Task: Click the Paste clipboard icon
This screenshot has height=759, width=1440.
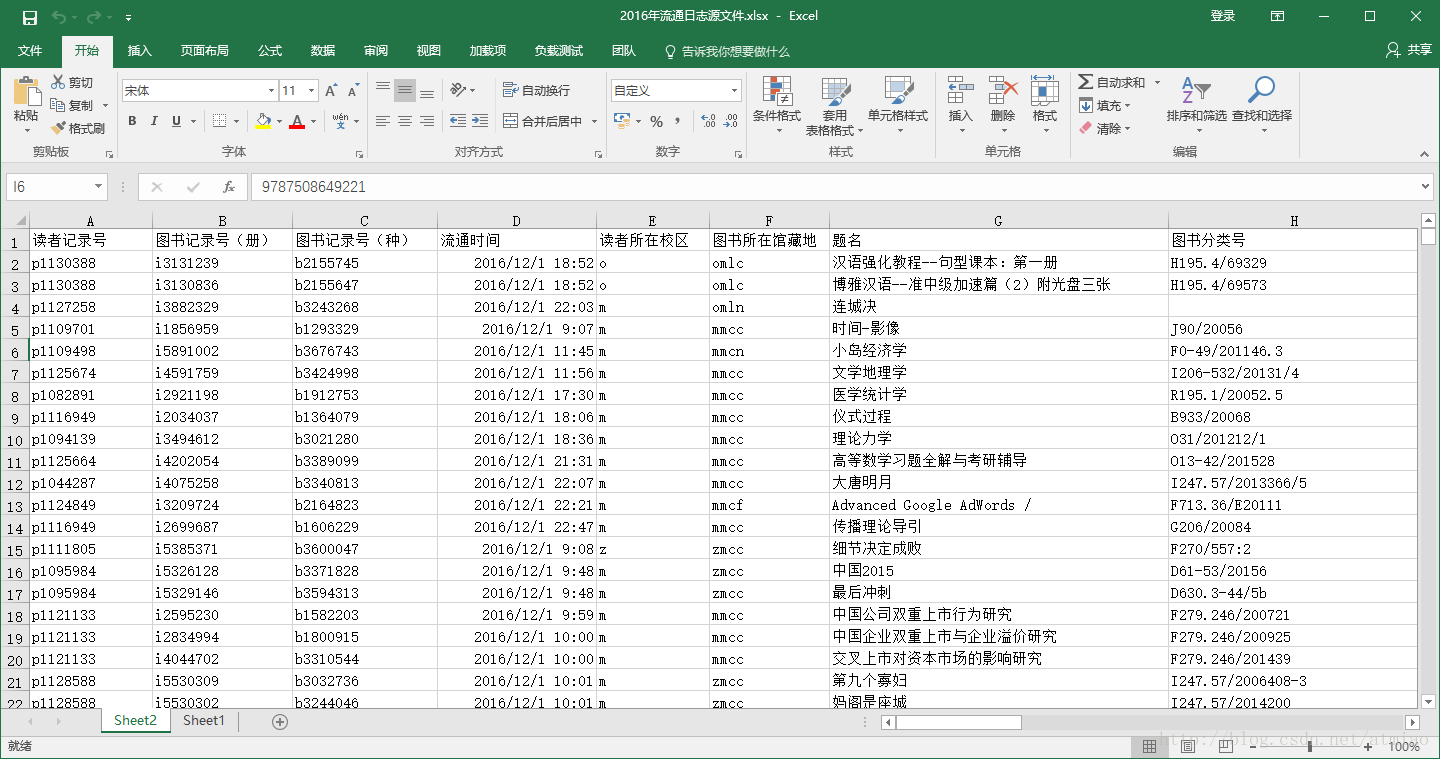Action: (26, 92)
